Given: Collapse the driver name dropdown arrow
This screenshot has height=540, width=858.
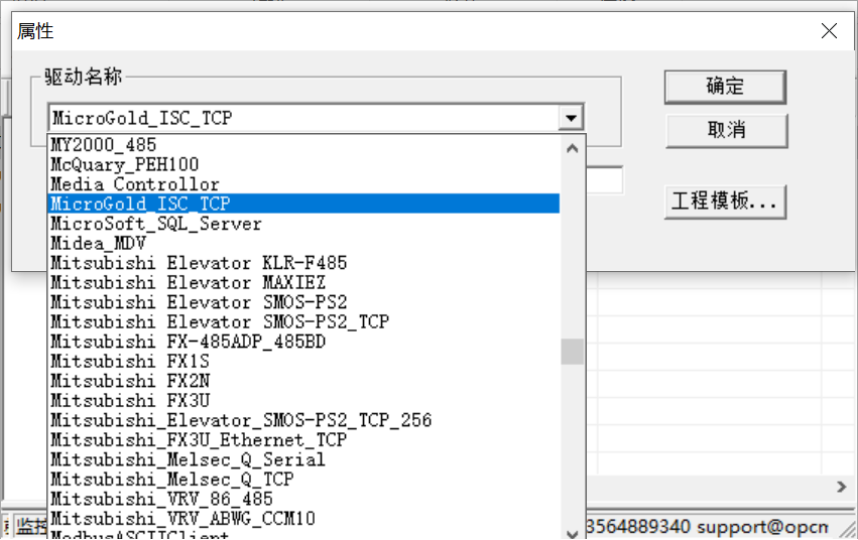Looking at the screenshot, I should point(571,118).
